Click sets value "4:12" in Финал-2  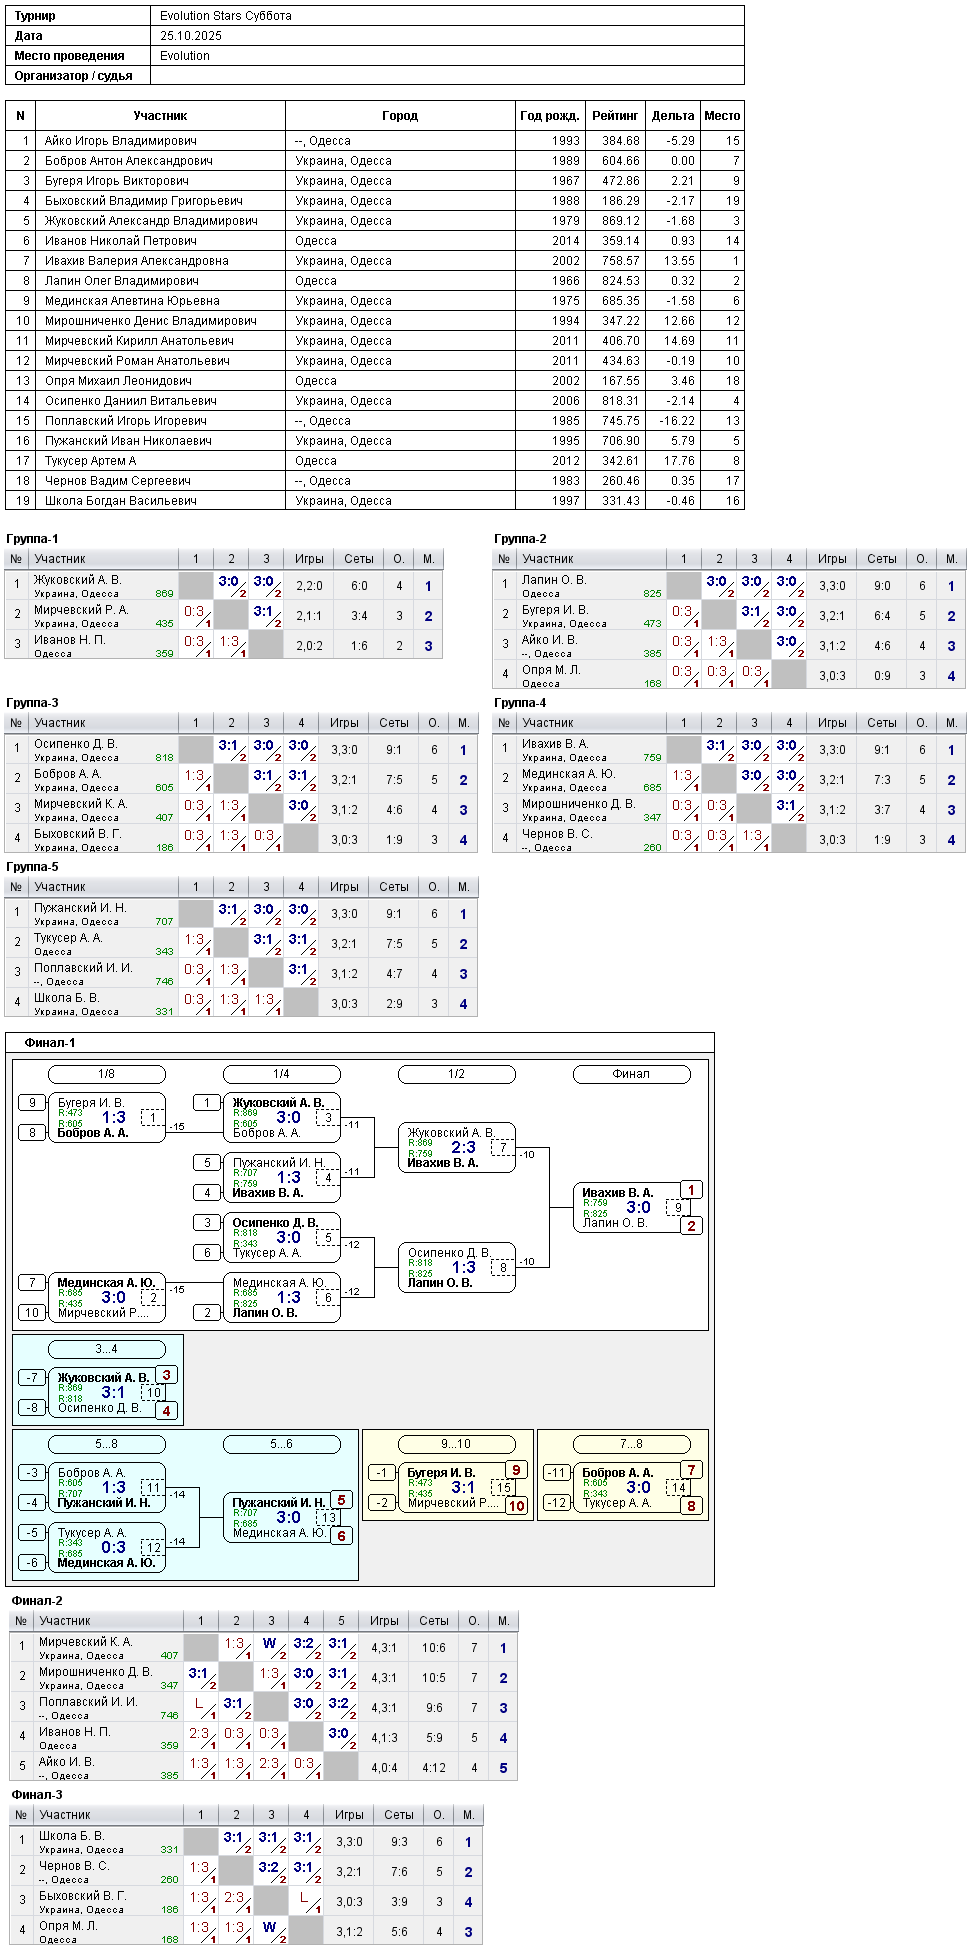point(434,1768)
